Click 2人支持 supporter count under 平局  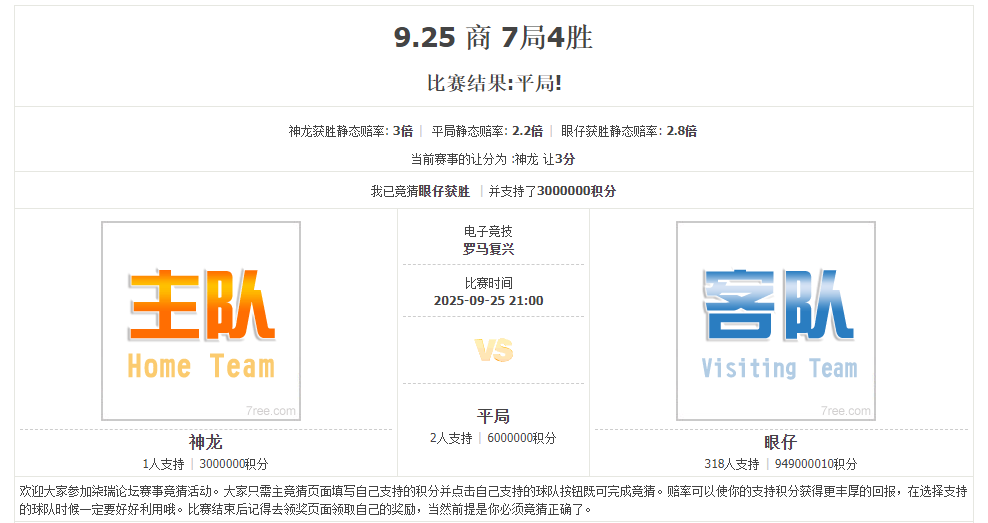[x=451, y=438]
